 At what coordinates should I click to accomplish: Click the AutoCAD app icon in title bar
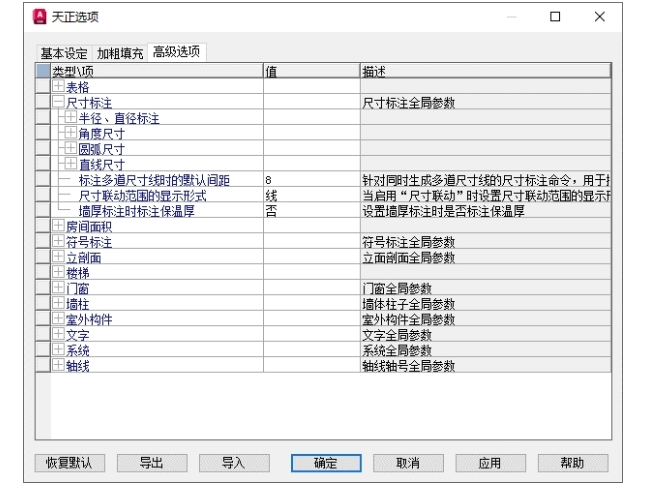pos(40,17)
